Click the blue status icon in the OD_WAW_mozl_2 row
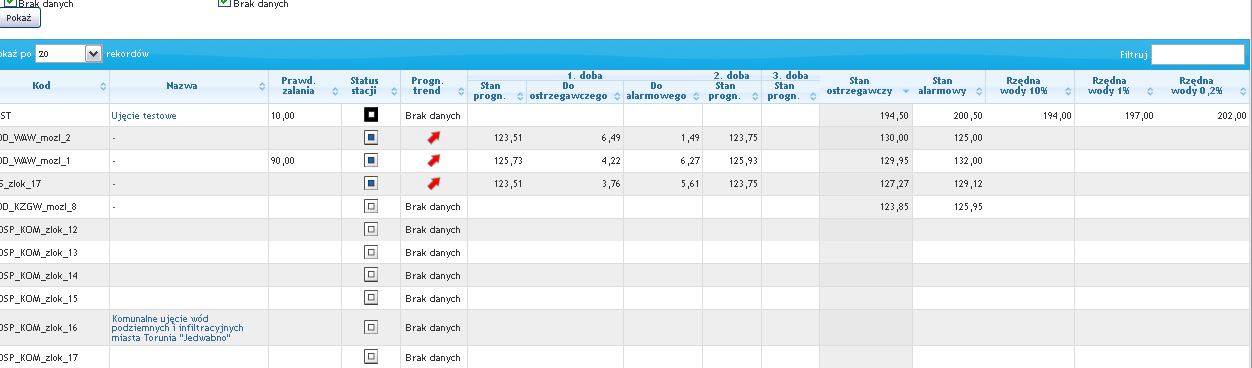The height and width of the screenshot is (368, 1252). (x=371, y=137)
